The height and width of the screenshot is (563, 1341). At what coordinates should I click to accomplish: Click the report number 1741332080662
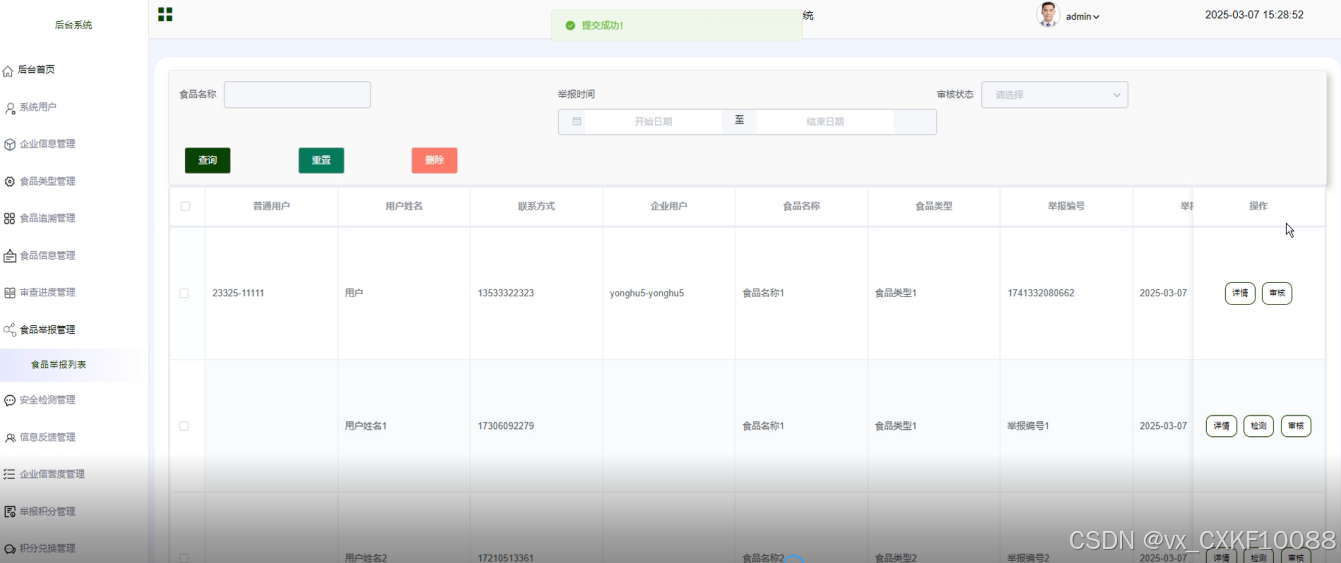tap(1041, 293)
